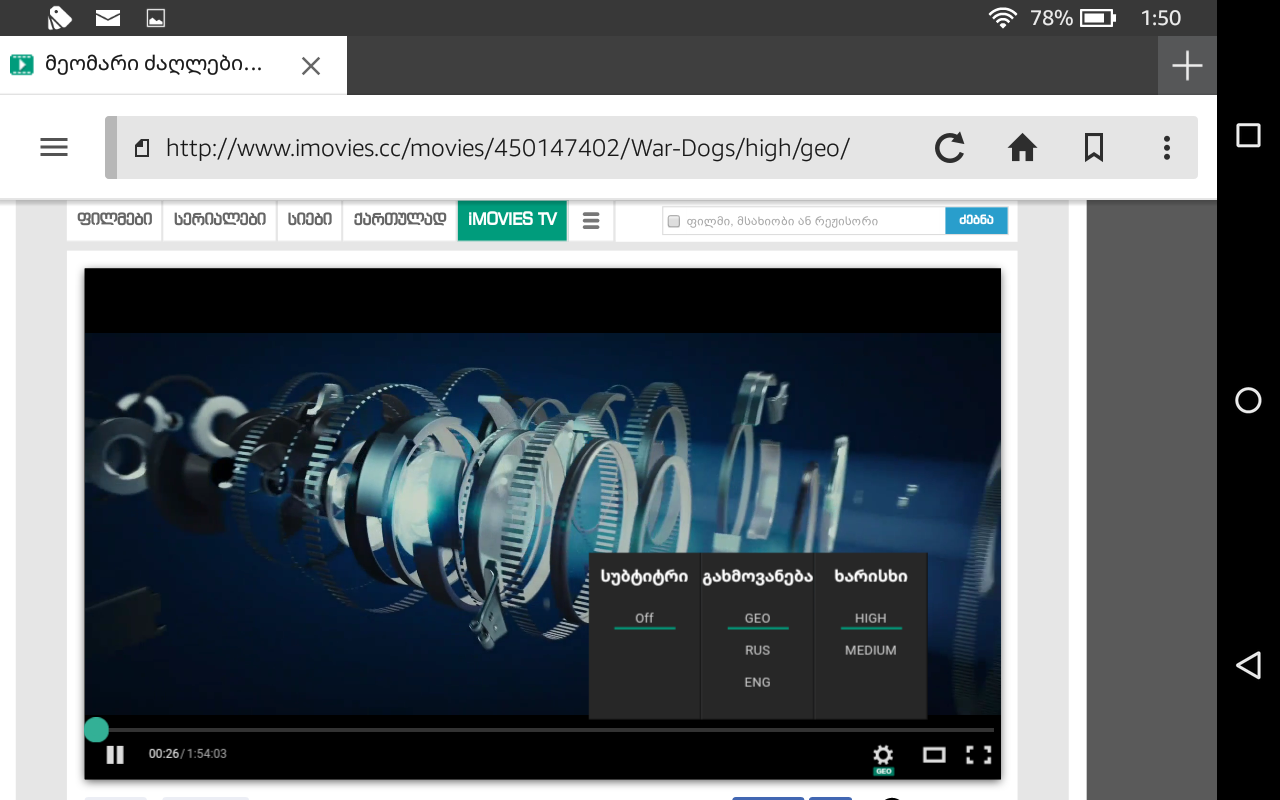Tap the battery status icon
1280x800 pixels.
coord(1098,18)
